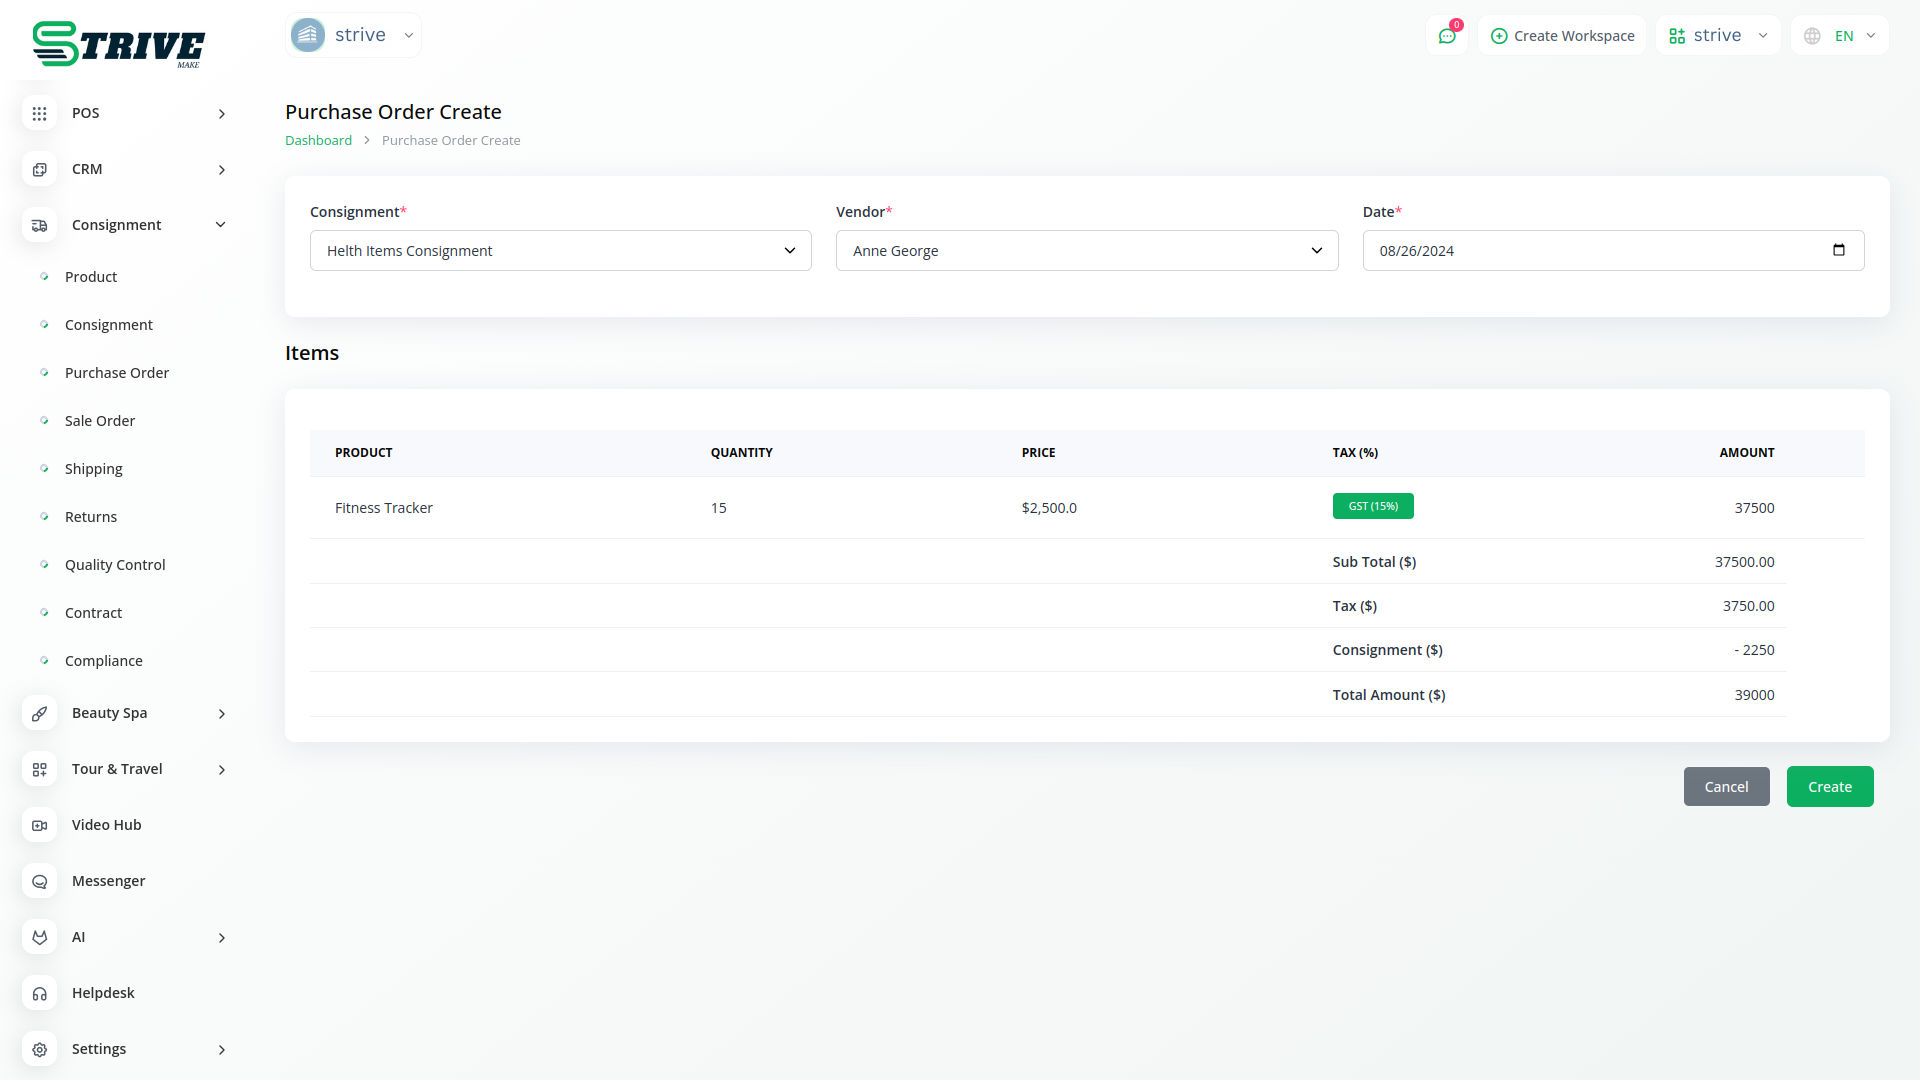Click the Video Hub camera icon

pos(39,825)
